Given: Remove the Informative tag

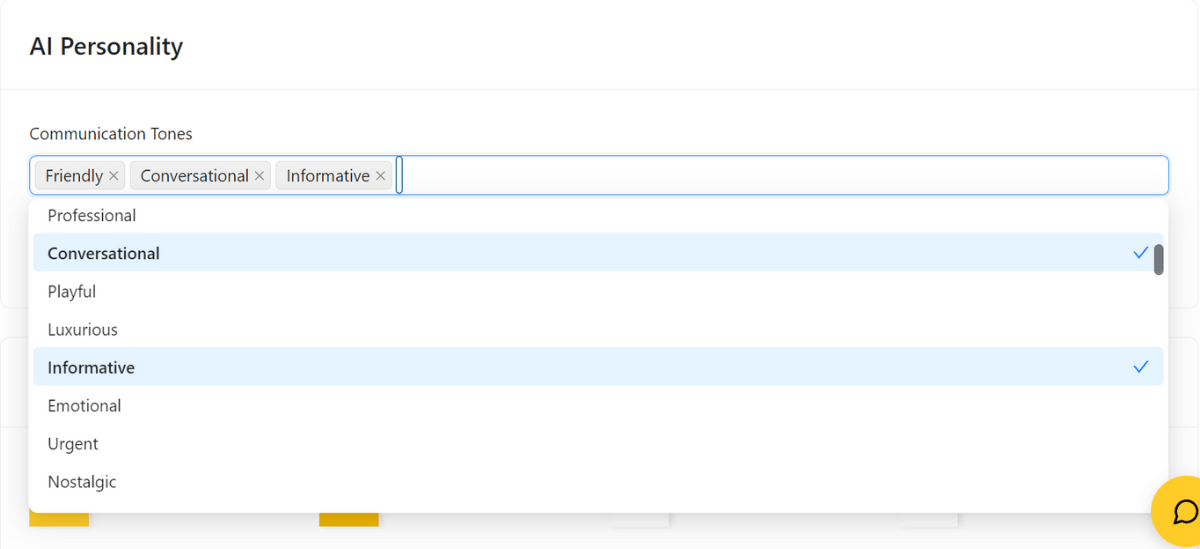Looking at the screenshot, I should pyautogui.click(x=381, y=176).
